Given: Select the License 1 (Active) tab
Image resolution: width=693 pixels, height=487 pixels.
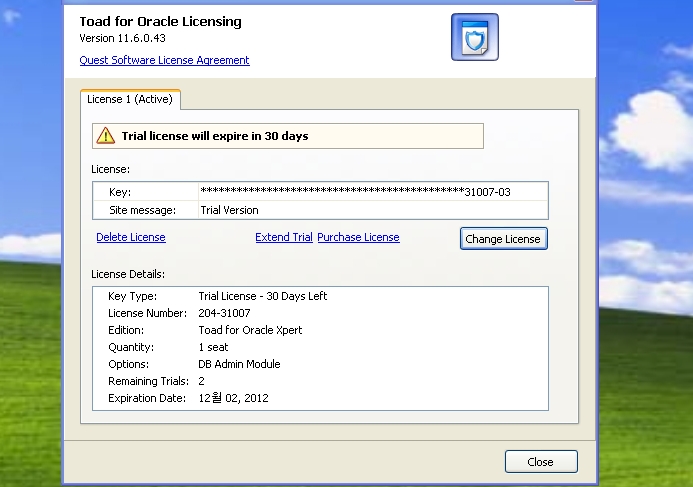Looking at the screenshot, I should pos(130,99).
